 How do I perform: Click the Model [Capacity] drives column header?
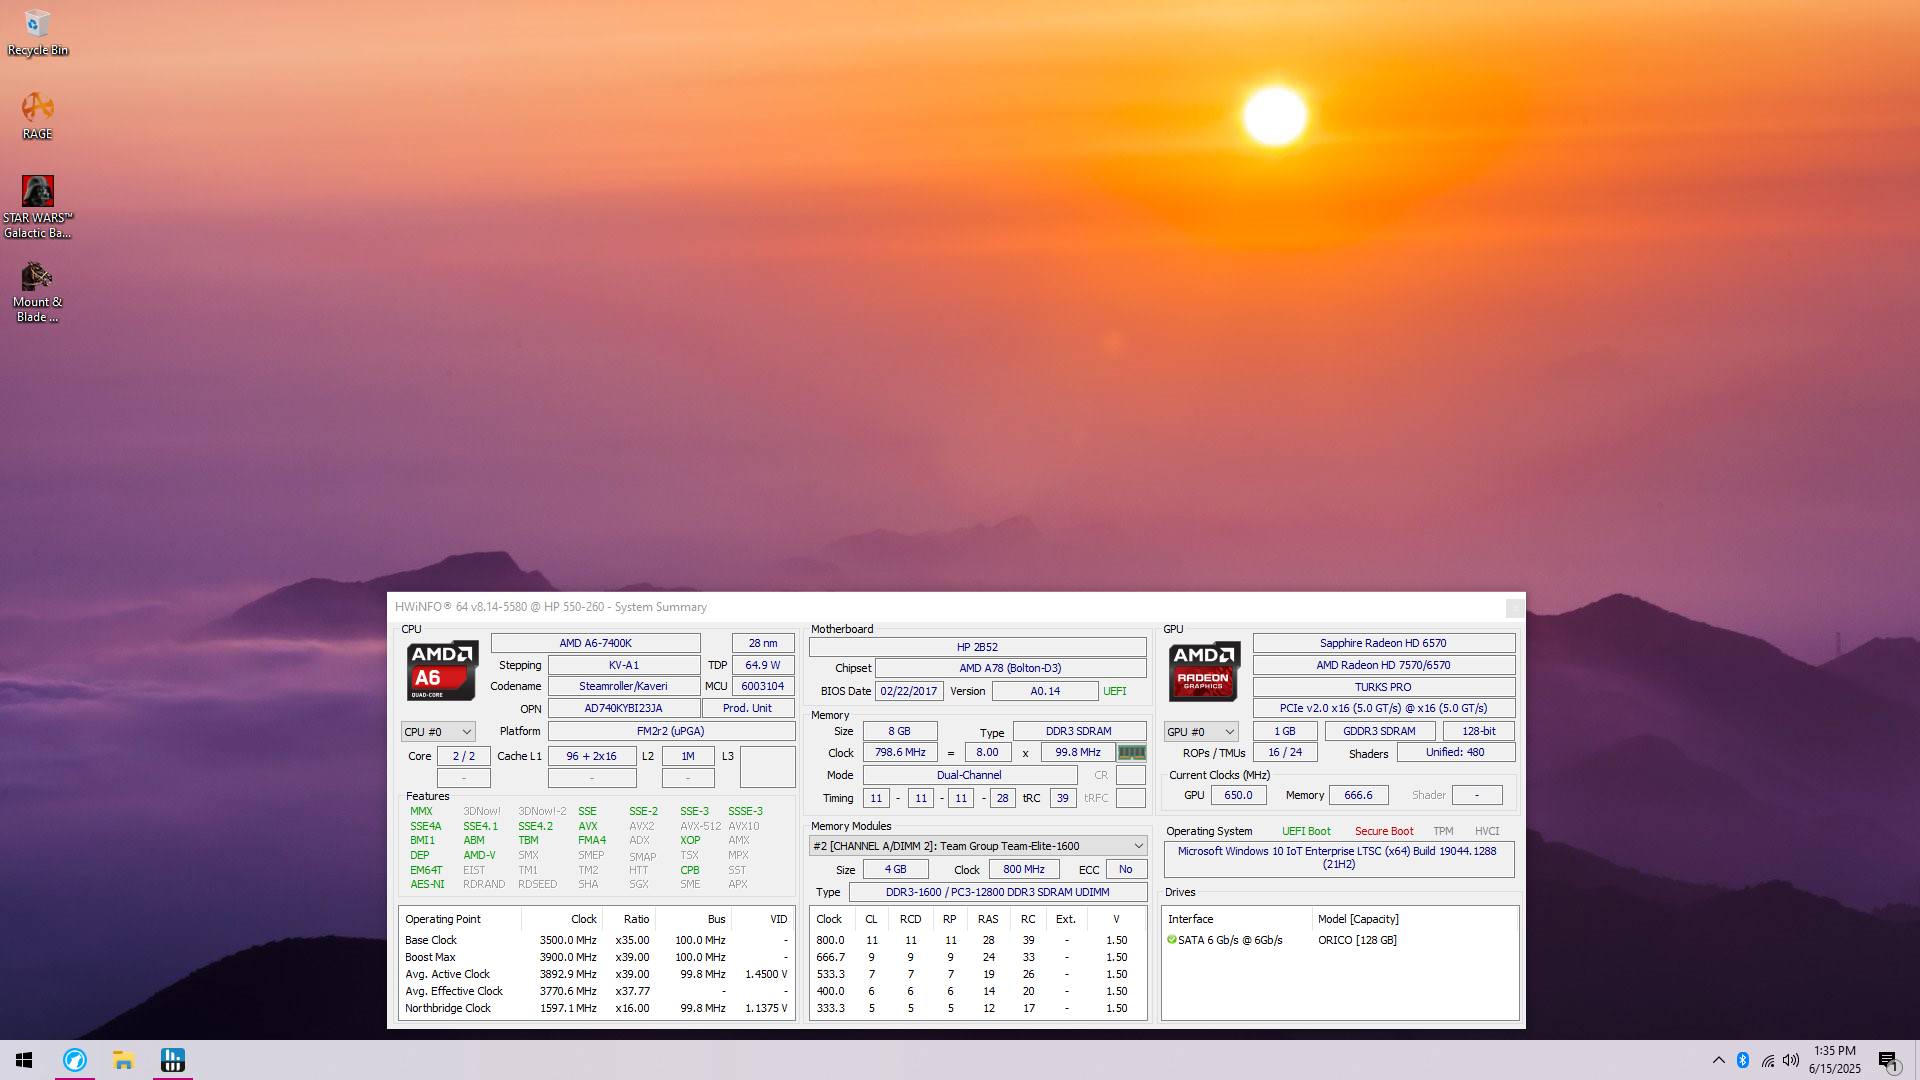[1358, 919]
